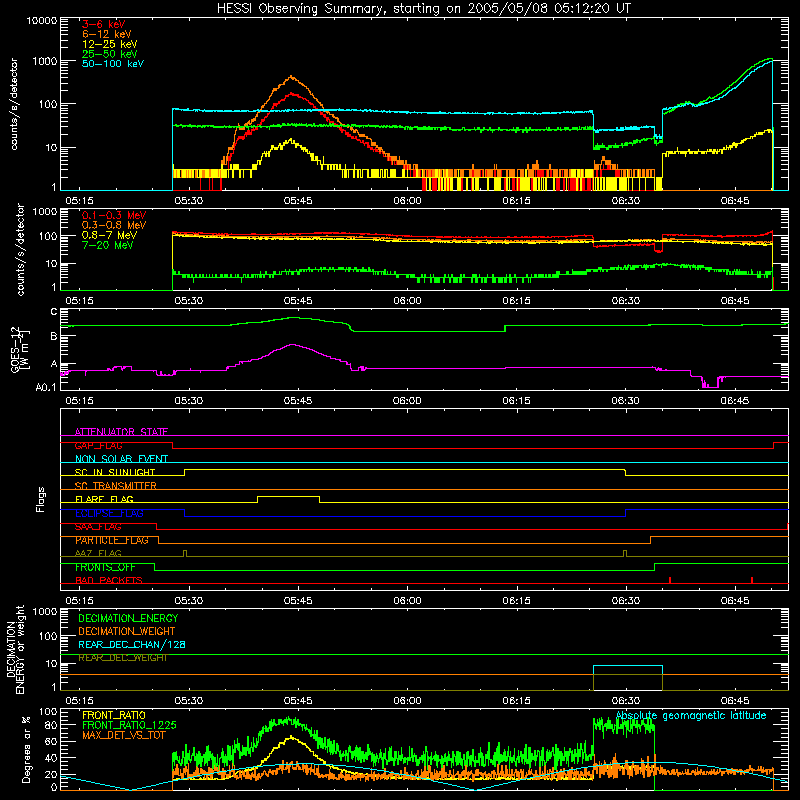The height and width of the screenshot is (800, 800).
Task: Click the 6-12 keV flare peak
Action: click(291, 77)
